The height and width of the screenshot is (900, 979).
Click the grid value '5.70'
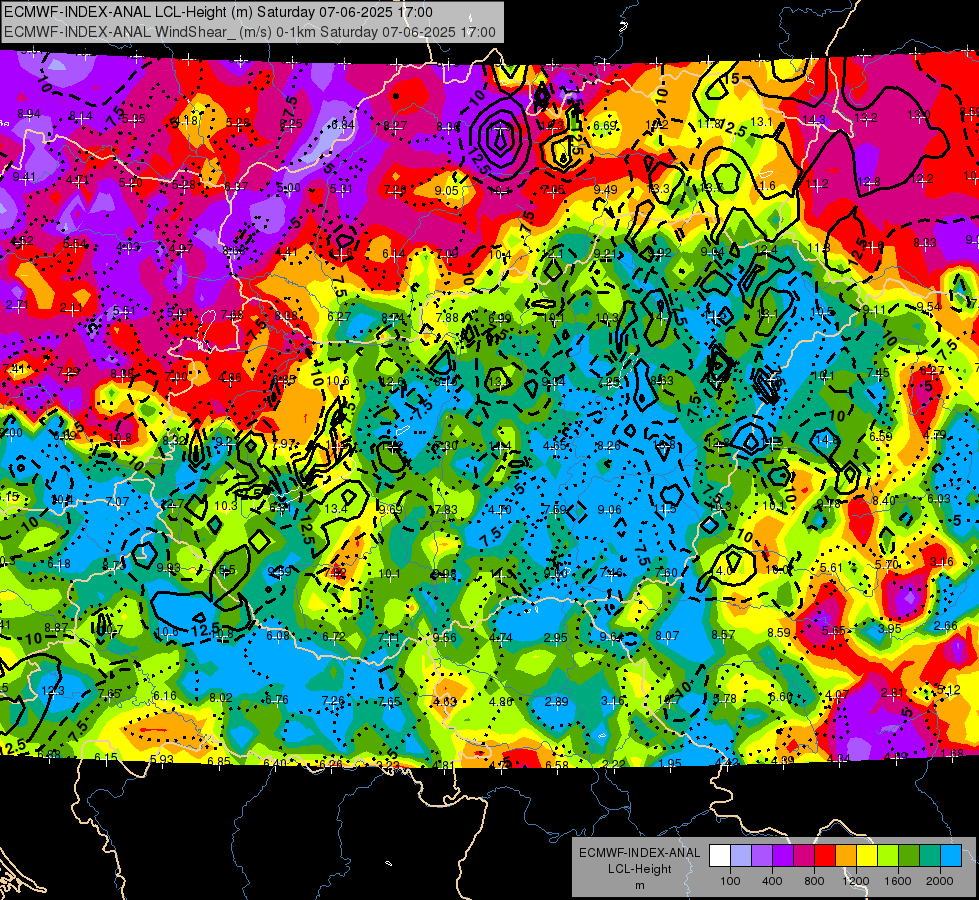886,565
